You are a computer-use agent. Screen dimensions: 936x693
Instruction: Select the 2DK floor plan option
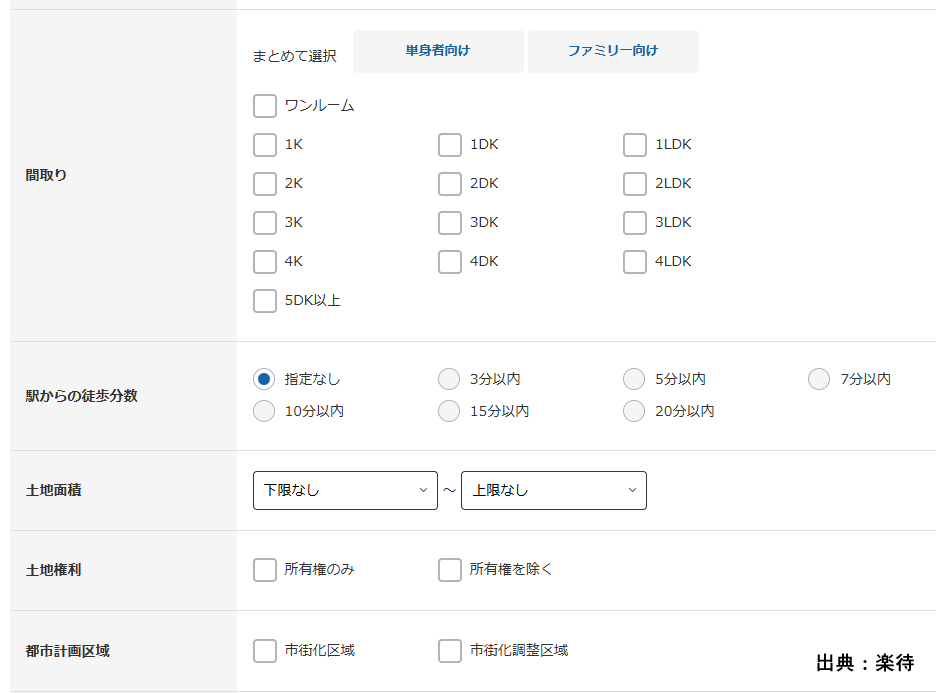(x=450, y=184)
